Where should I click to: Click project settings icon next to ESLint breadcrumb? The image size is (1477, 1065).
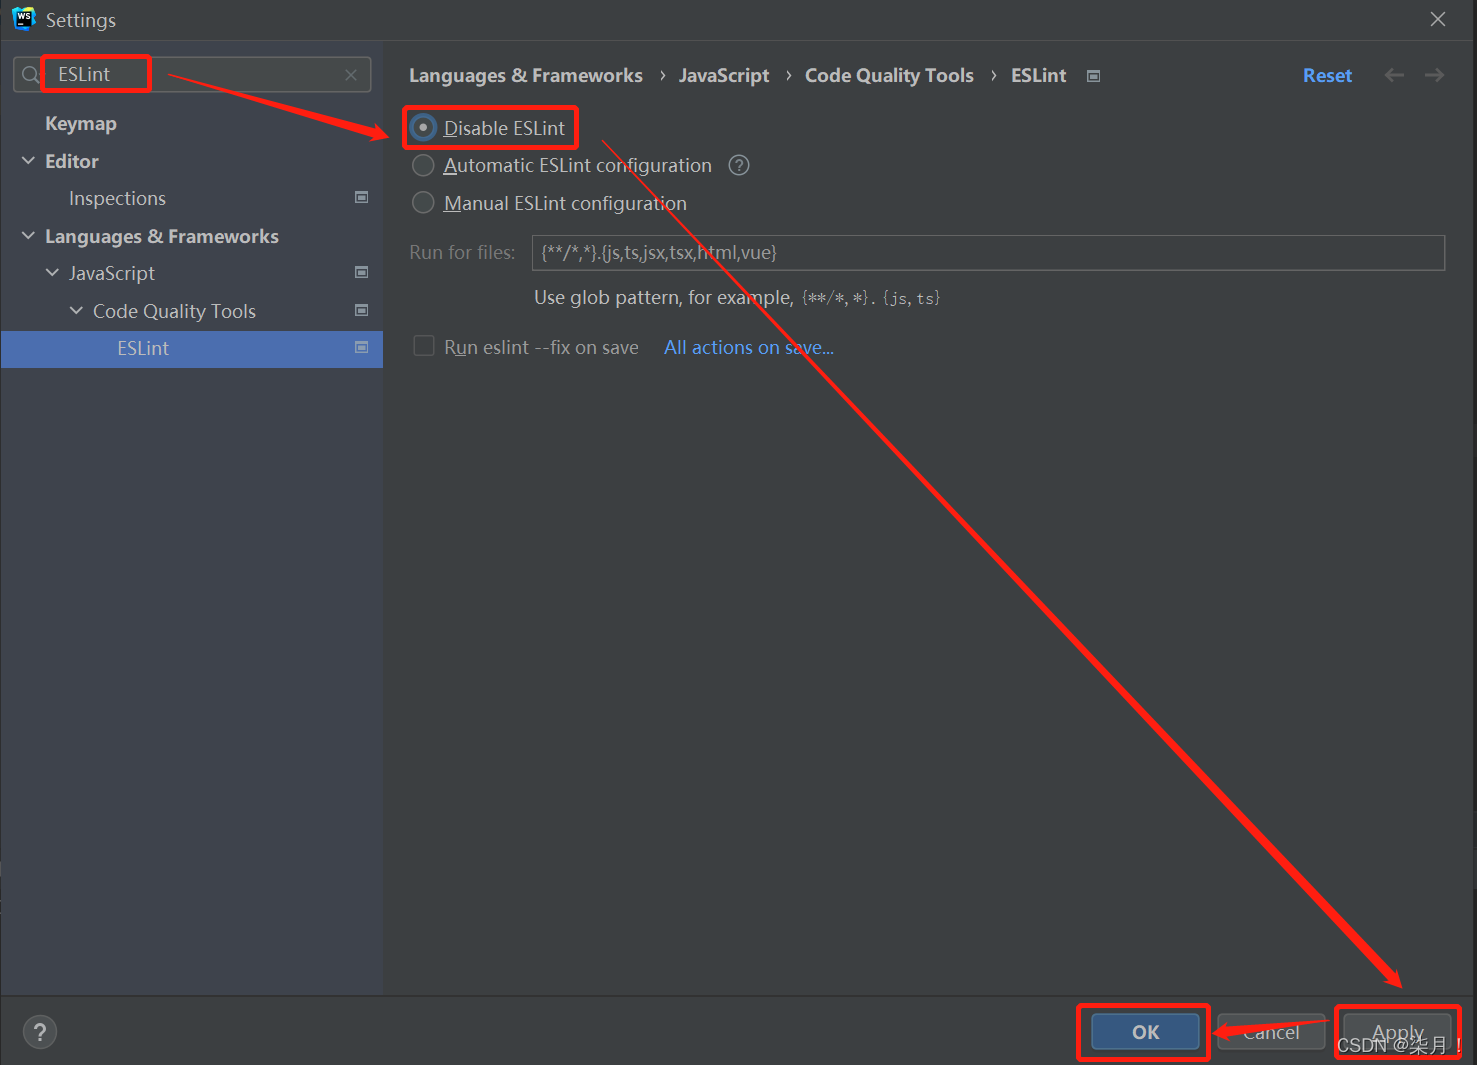(1094, 76)
